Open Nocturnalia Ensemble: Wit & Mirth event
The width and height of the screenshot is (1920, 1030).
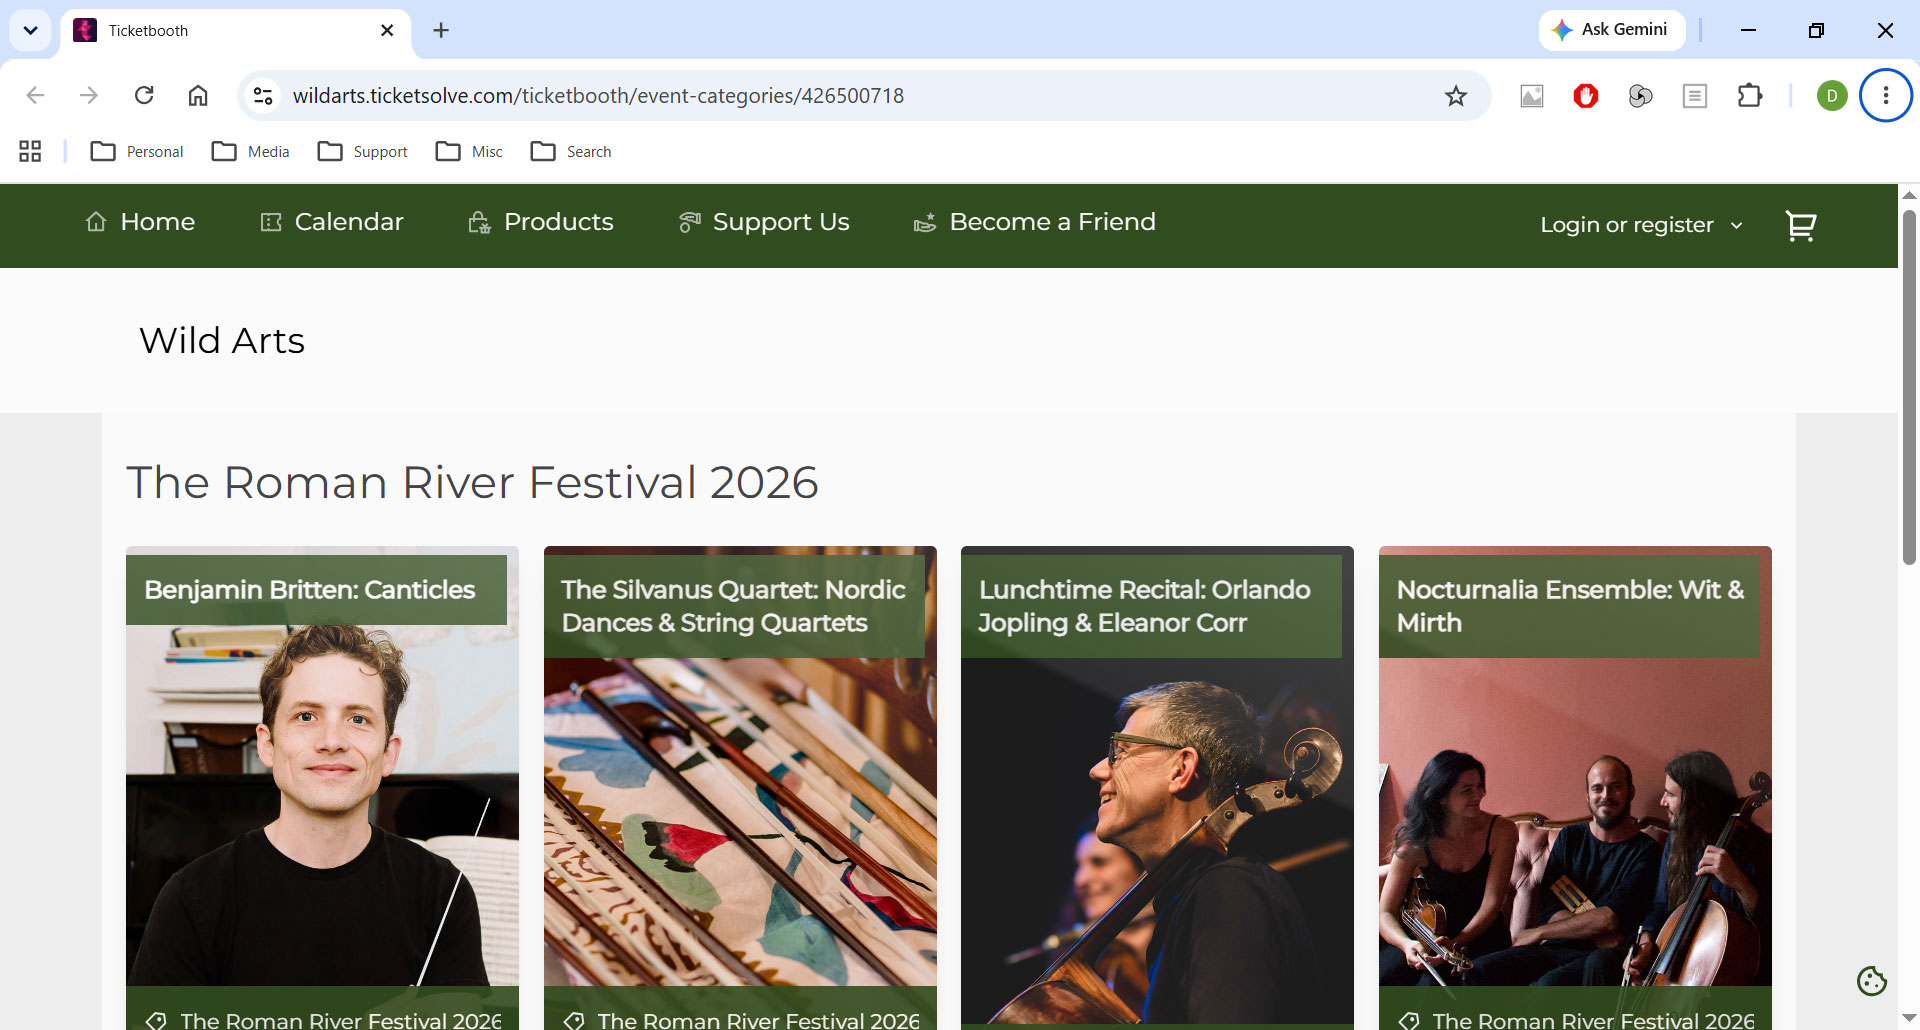coord(1570,606)
